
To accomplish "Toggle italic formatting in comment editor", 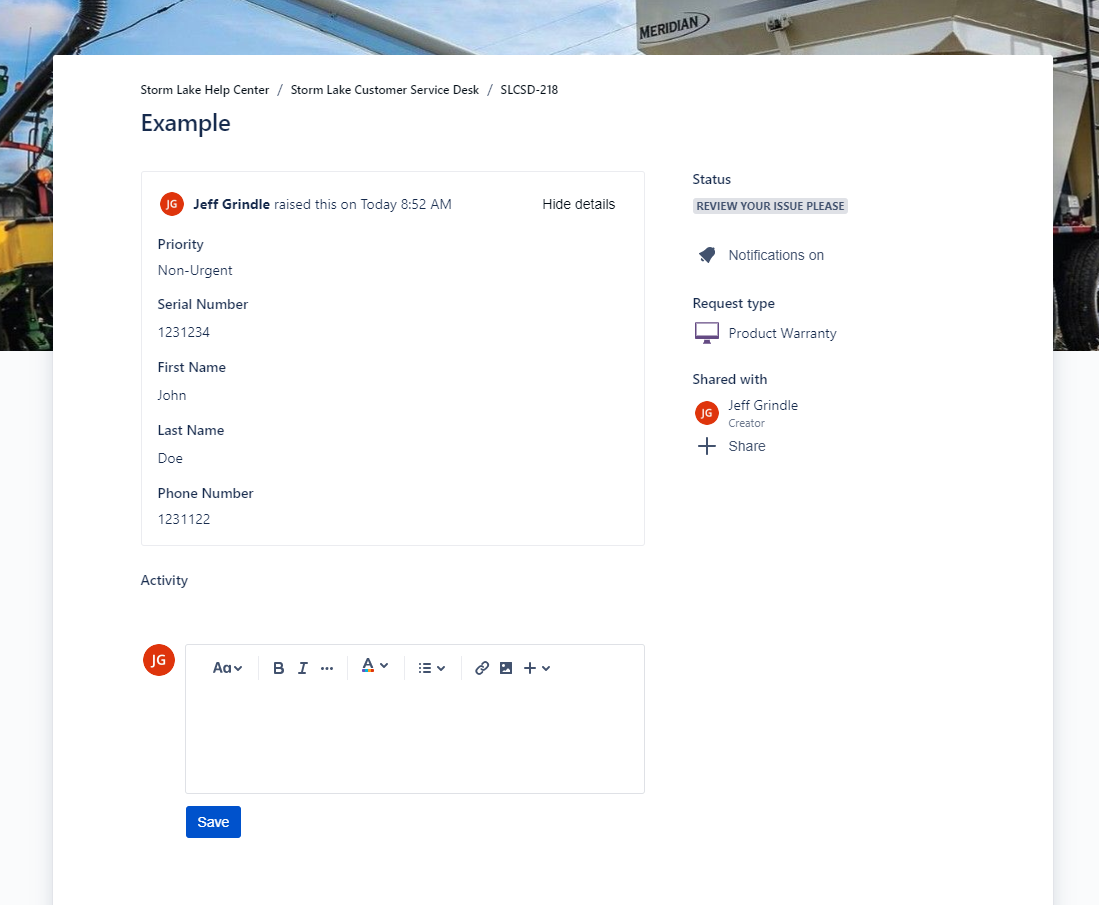I will [x=303, y=668].
